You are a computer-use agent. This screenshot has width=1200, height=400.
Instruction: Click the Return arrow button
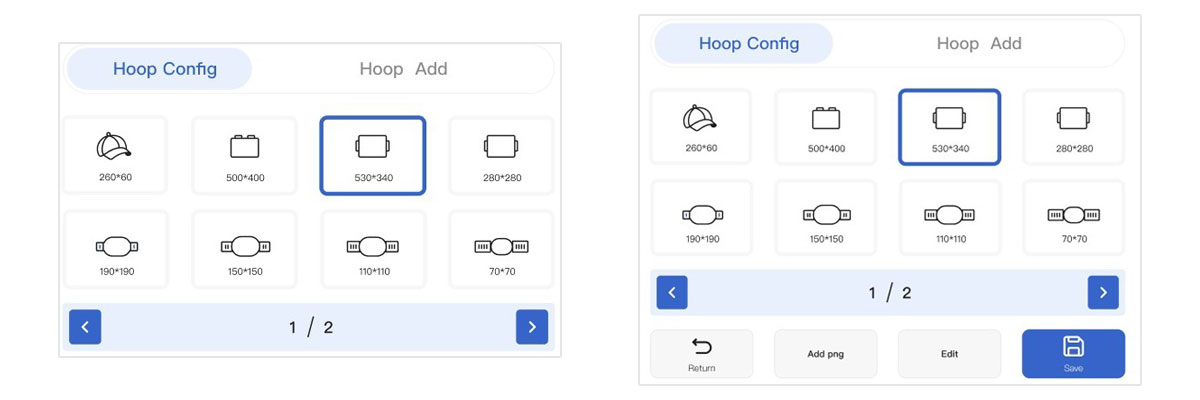pyautogui.click(x=701, y=353)
